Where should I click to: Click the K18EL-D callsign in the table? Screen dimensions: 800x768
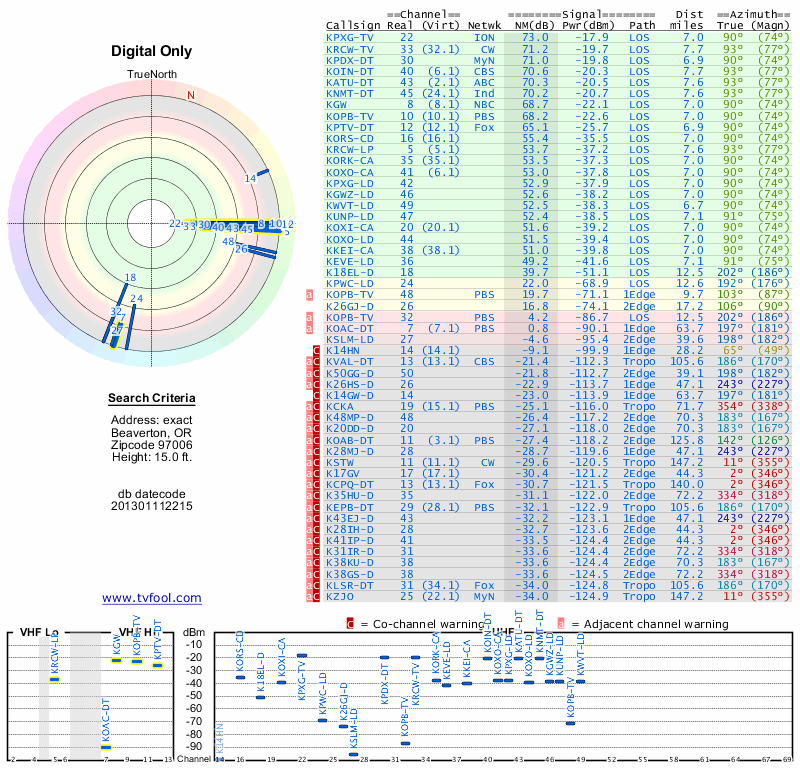click(350, 272)
